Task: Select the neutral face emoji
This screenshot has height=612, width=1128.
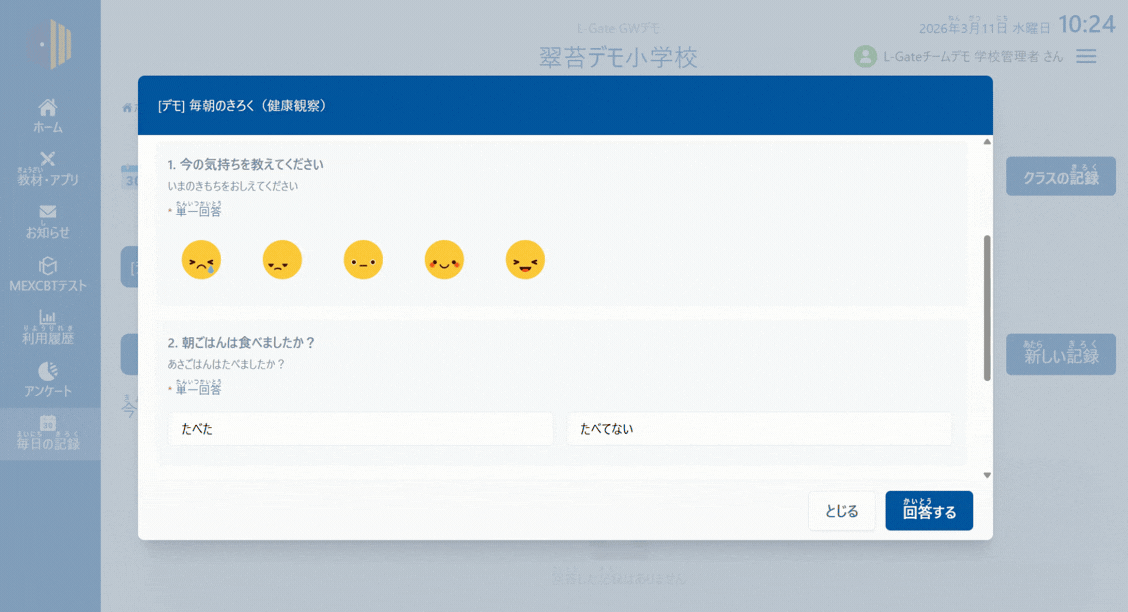Action: coord(363,260)
